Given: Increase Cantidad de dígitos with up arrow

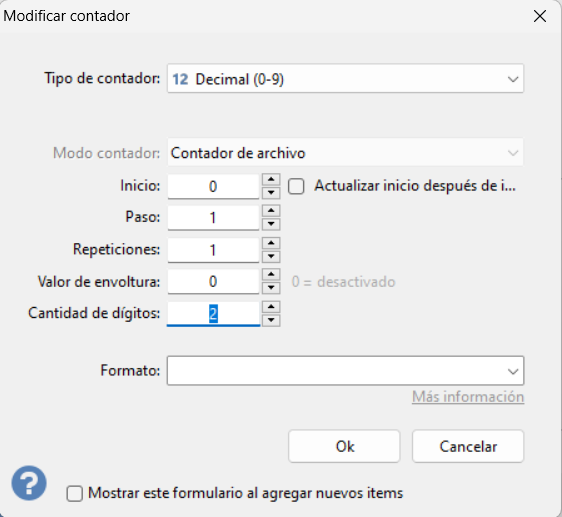Looking at the screenshot, I should pos(271,307).
